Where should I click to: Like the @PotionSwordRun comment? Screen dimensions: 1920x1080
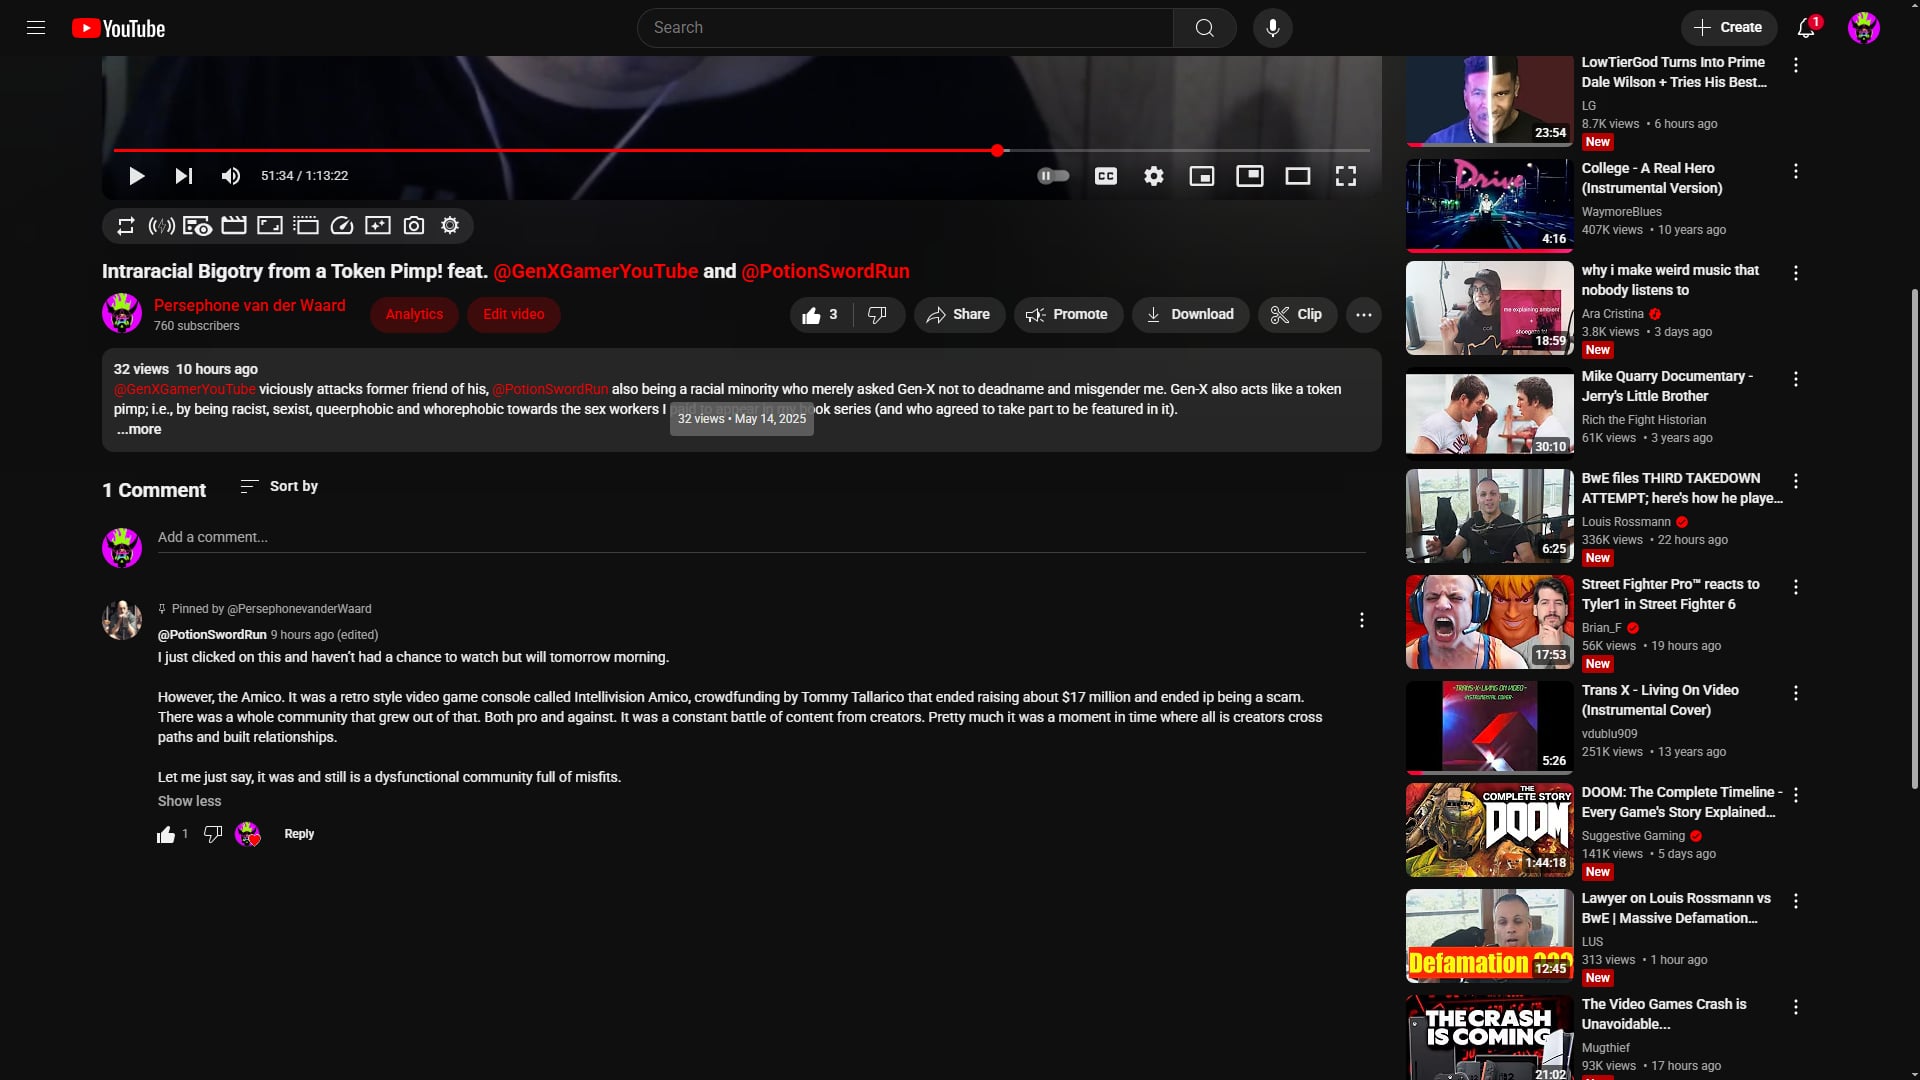[166, 835]
